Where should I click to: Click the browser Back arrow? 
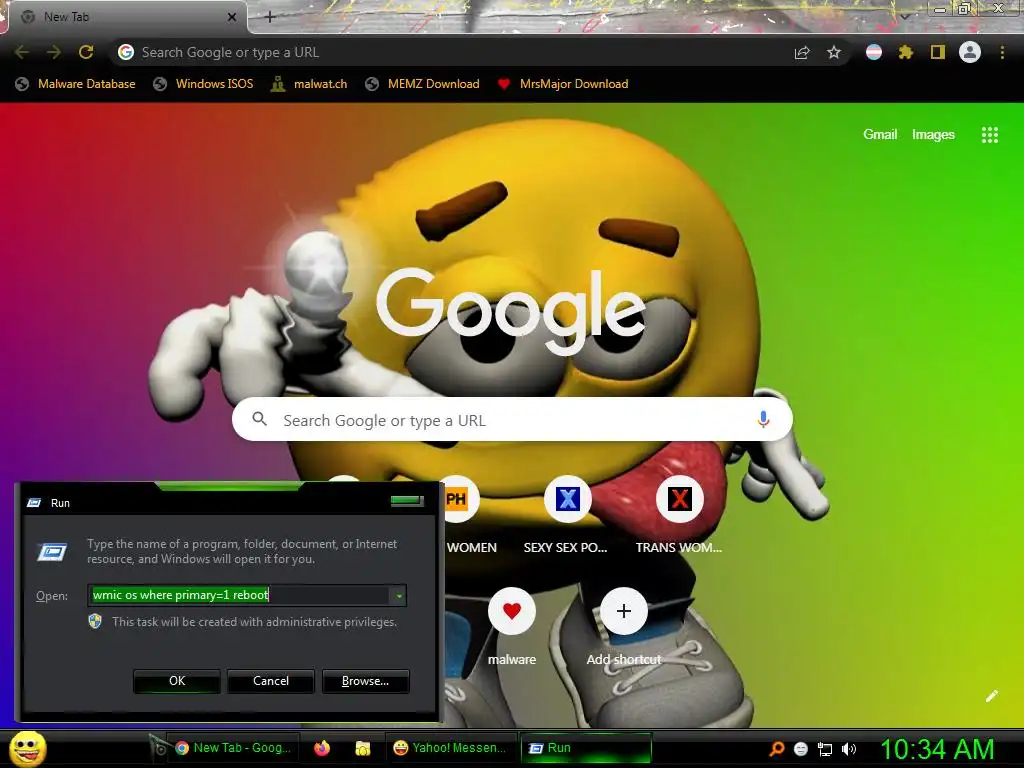point(22,52)
